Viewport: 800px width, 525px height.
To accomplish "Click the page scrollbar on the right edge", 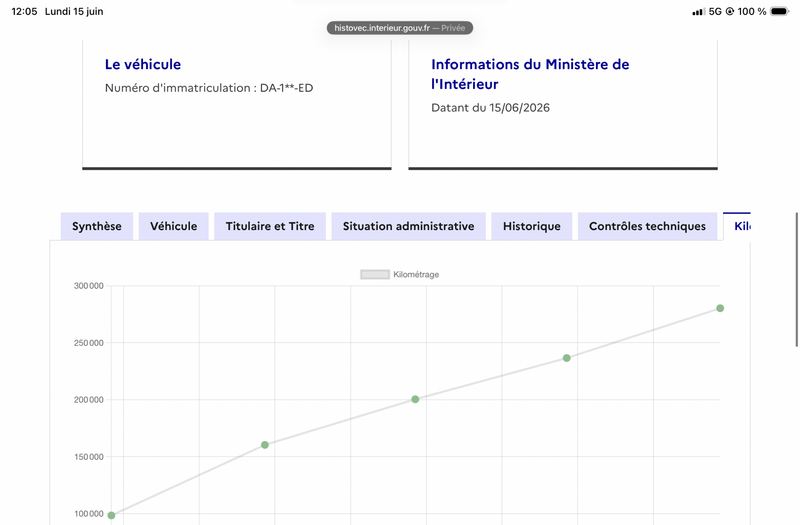I will tap(796, 280).
